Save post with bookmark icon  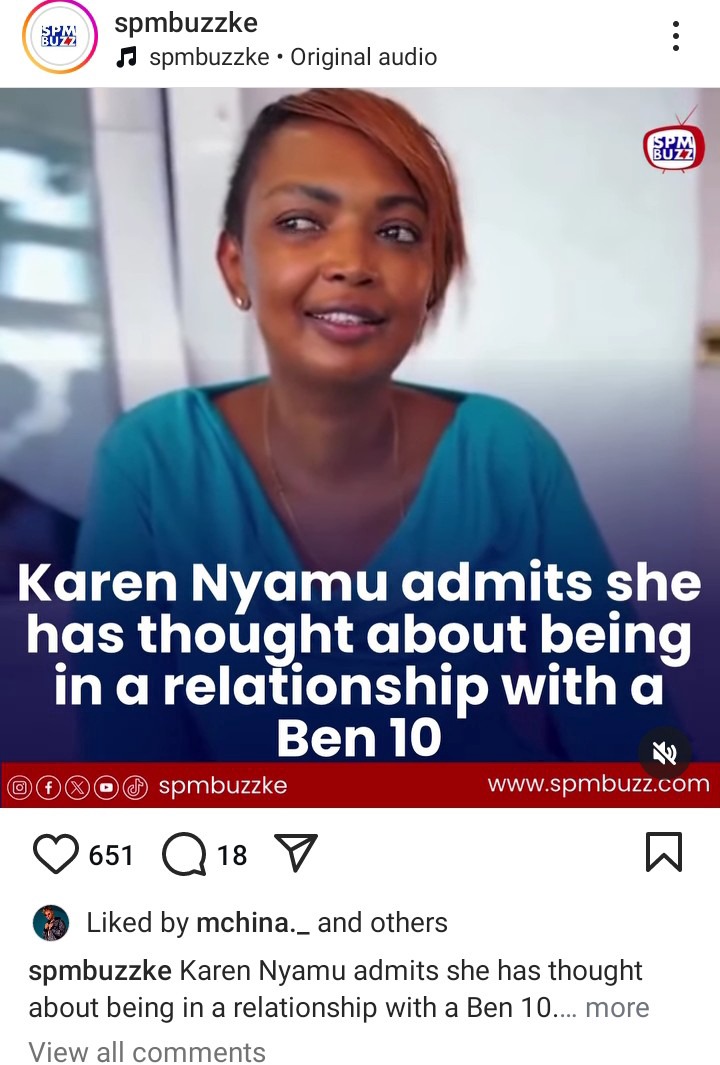pos(664,852)
